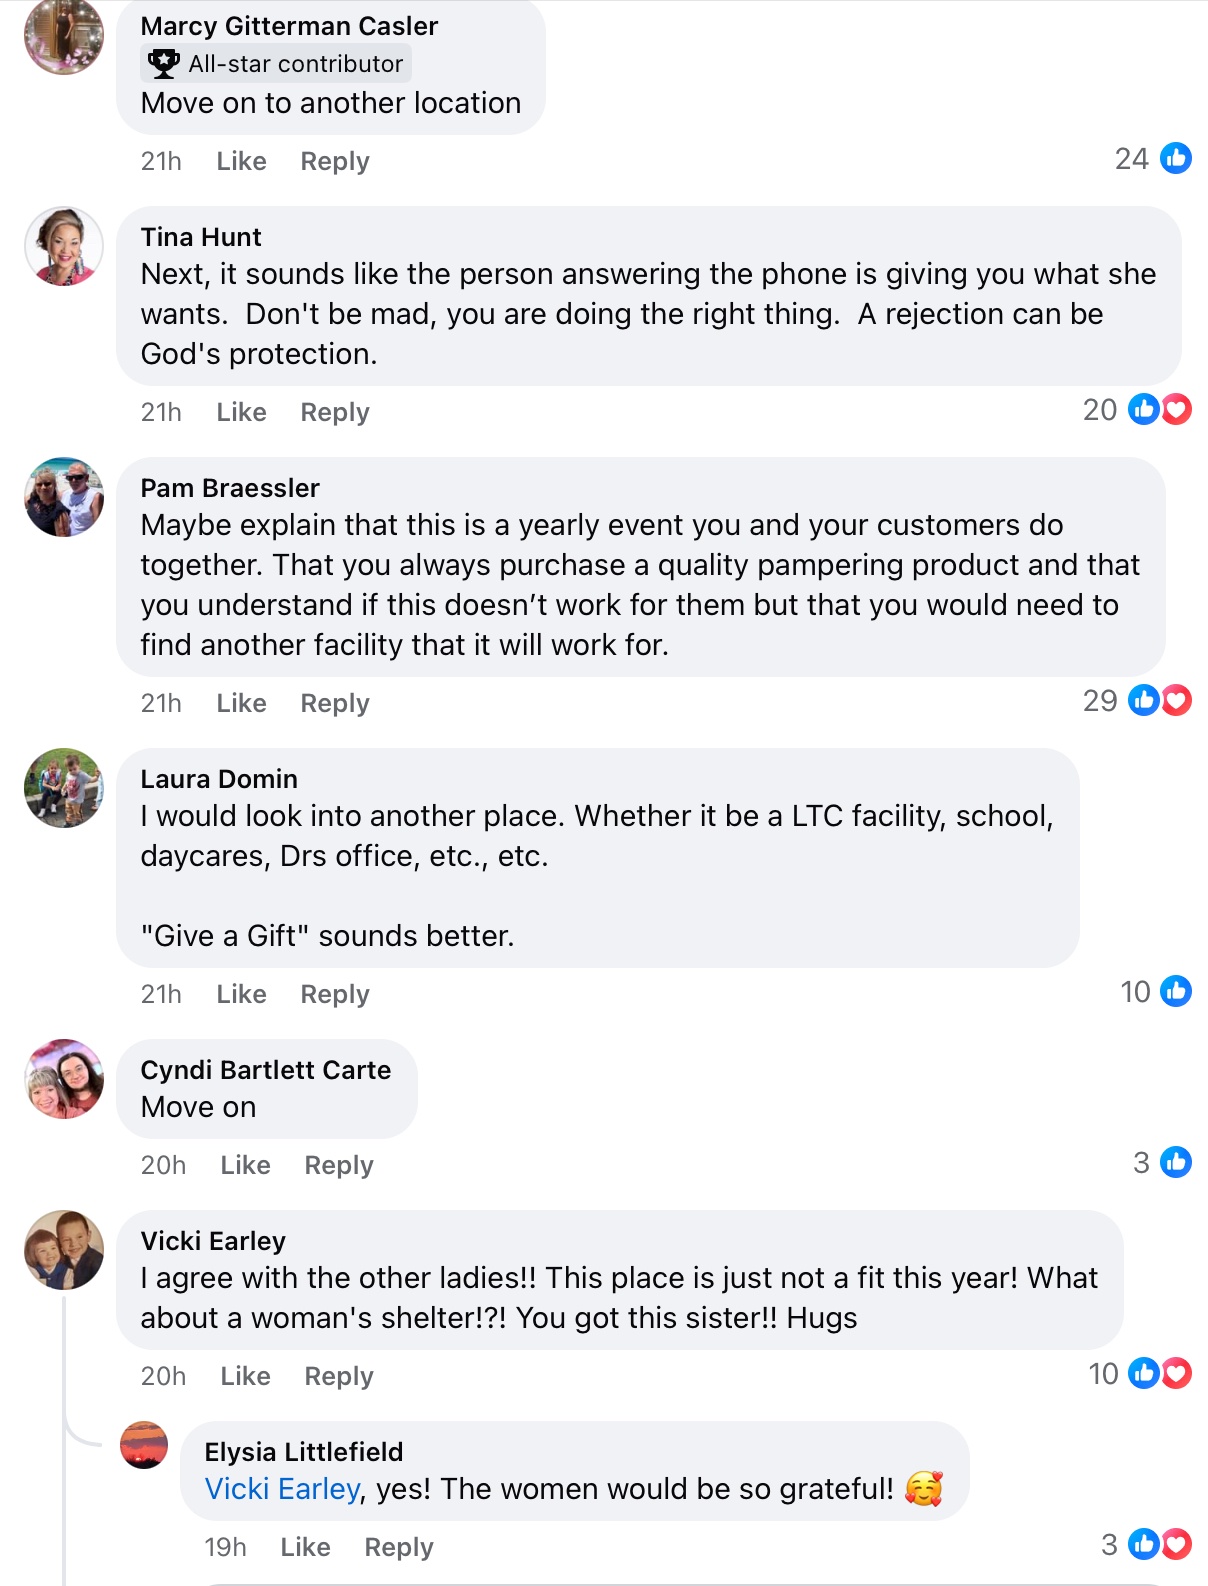Click the Vicki Earley mention link in reply
The width and height of the screenshot is (1208, 1586).
point(282,1489)
